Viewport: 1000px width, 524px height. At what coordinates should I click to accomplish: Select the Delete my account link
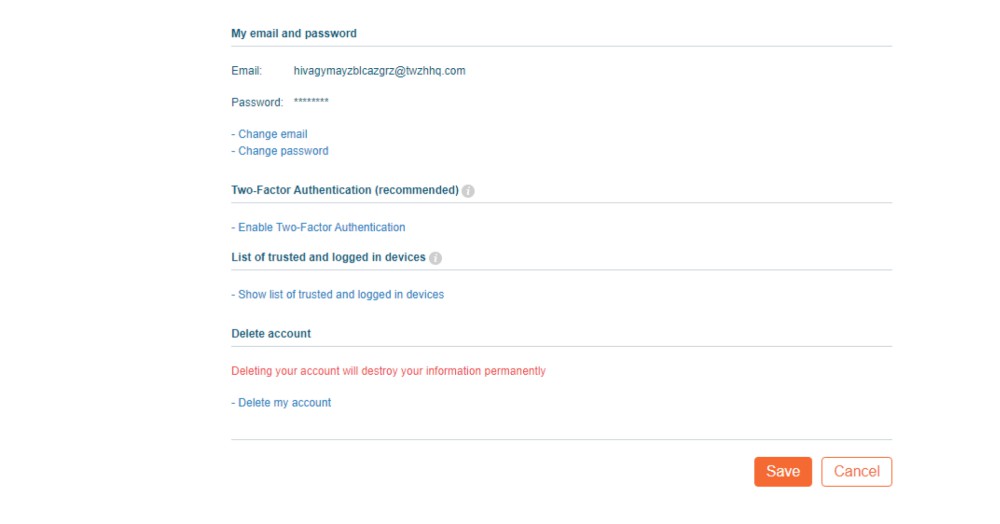(281, 403)
